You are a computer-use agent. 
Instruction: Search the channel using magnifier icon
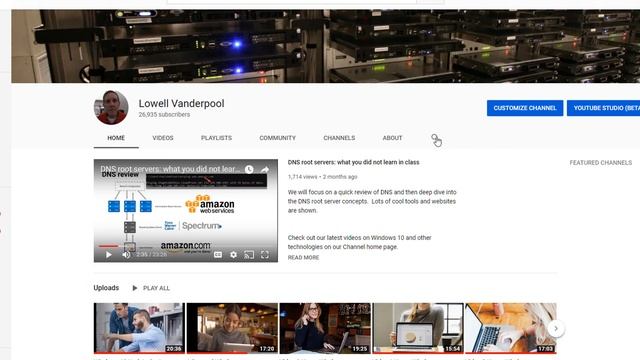point(435,138)
